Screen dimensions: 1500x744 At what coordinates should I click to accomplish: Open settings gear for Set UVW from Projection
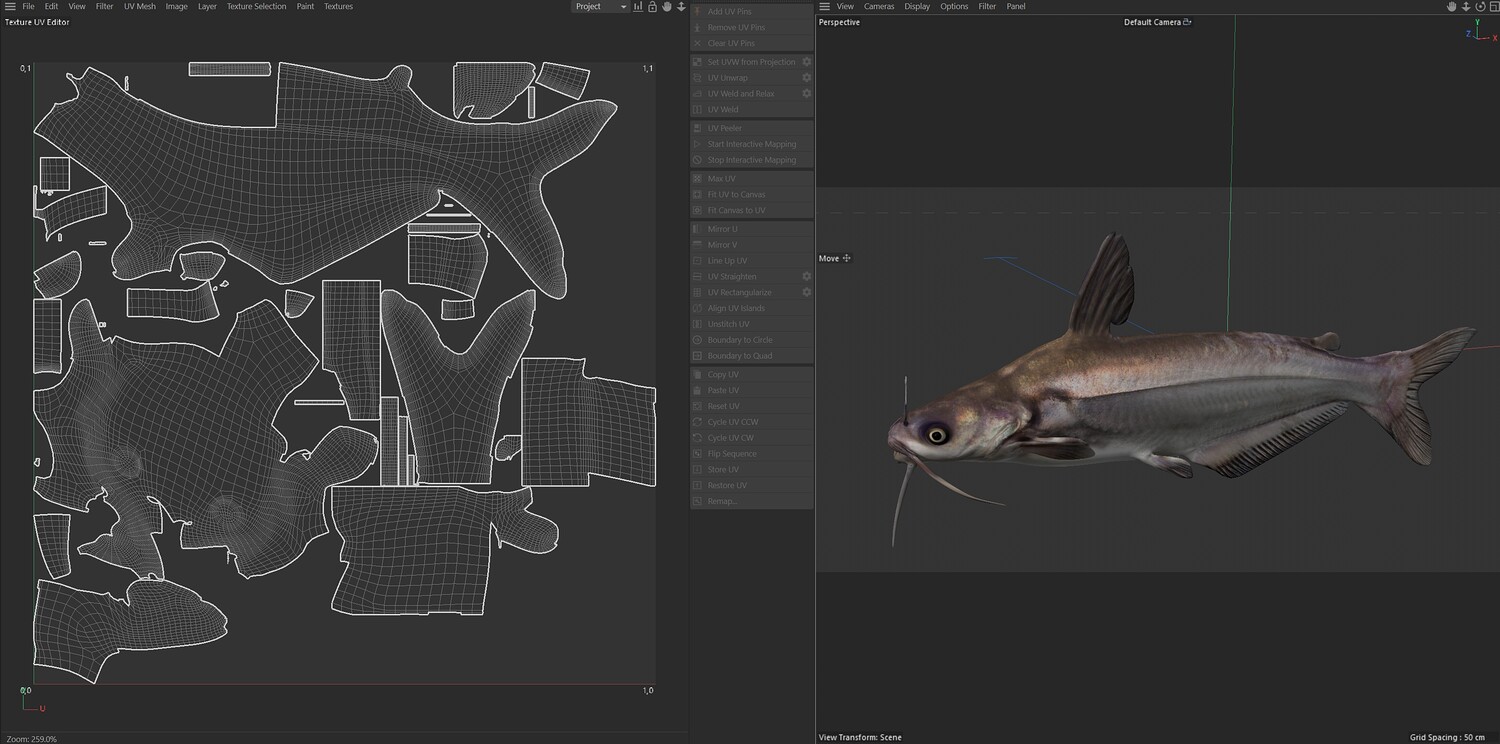pyautogui.click(x=806, y=62)
